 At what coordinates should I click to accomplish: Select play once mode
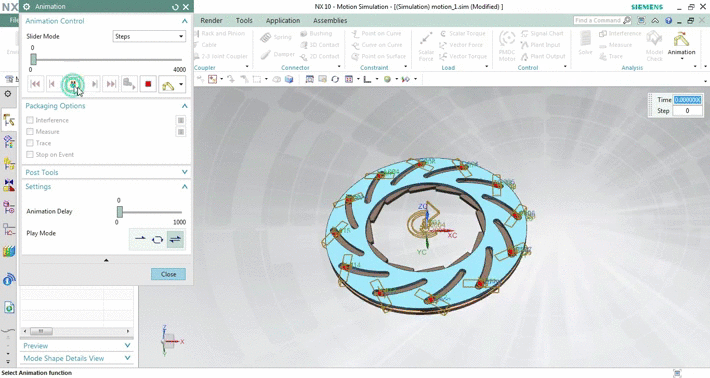tap(140, 239)
